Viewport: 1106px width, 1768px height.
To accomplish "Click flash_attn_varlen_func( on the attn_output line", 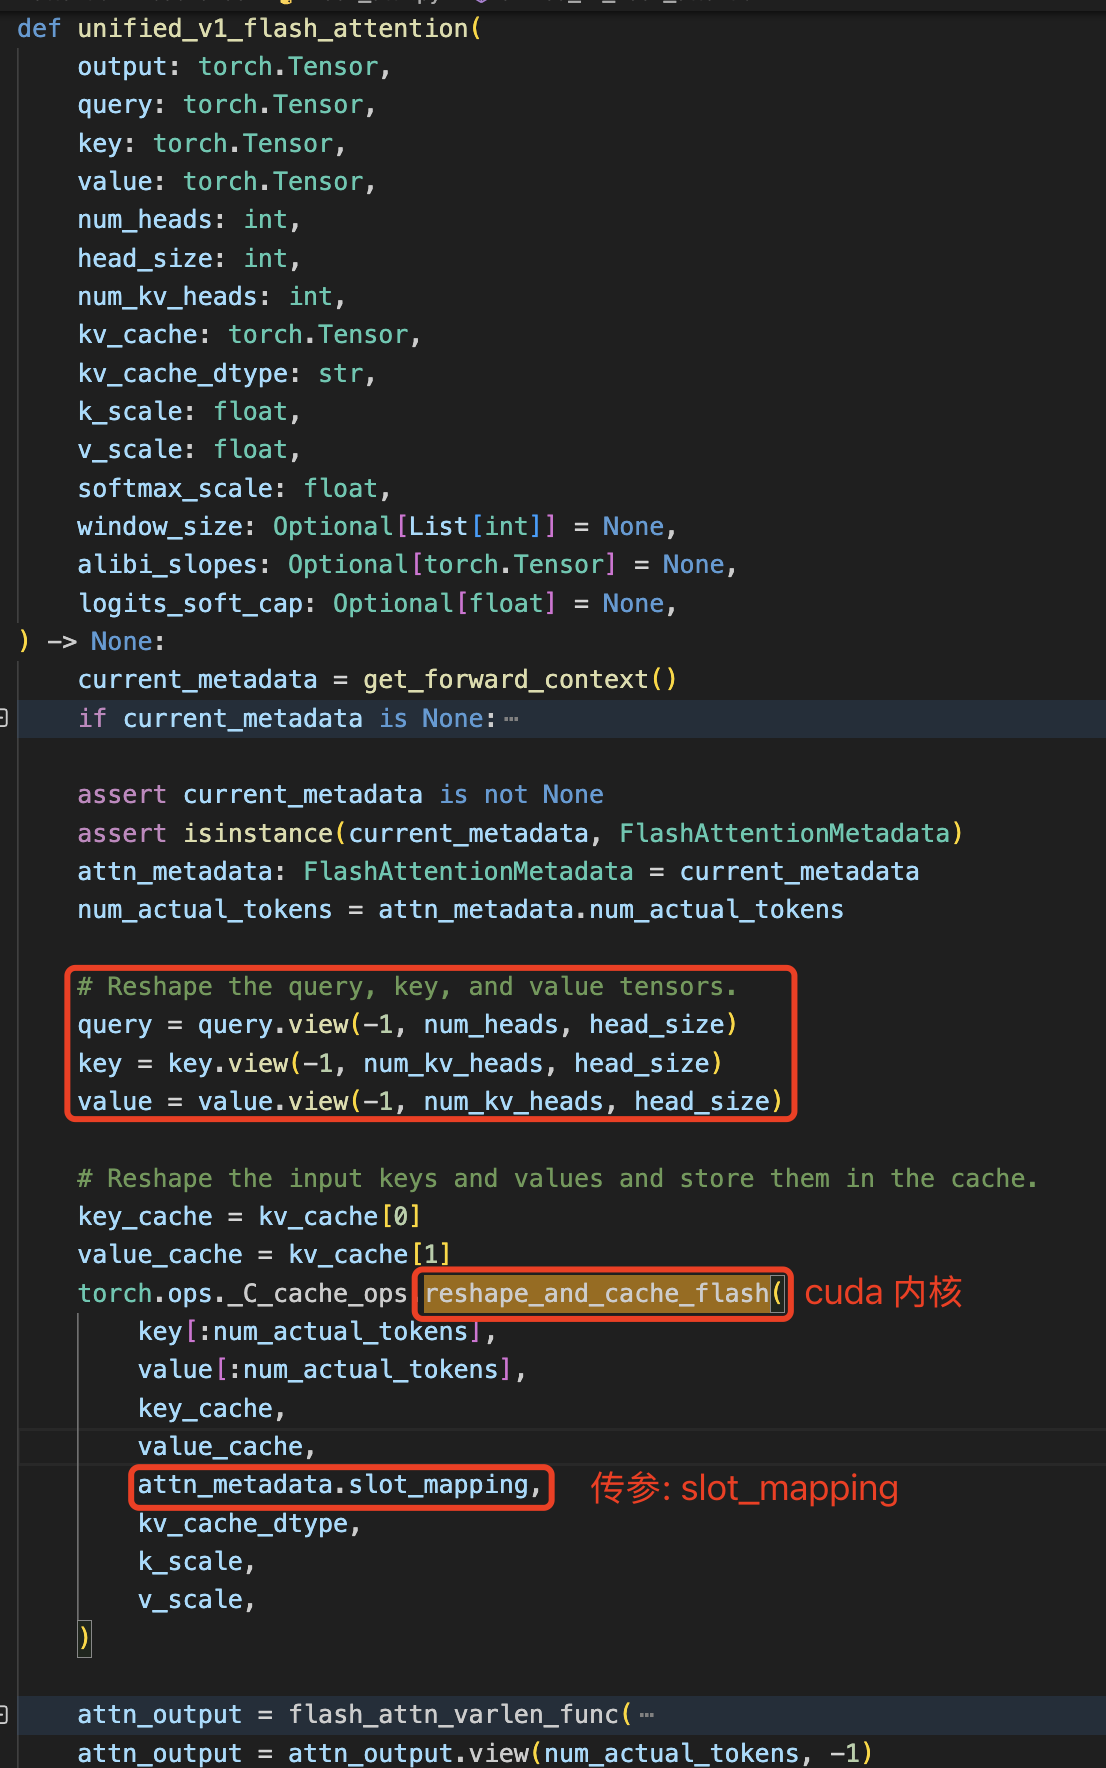I will tap(460, 1715).
